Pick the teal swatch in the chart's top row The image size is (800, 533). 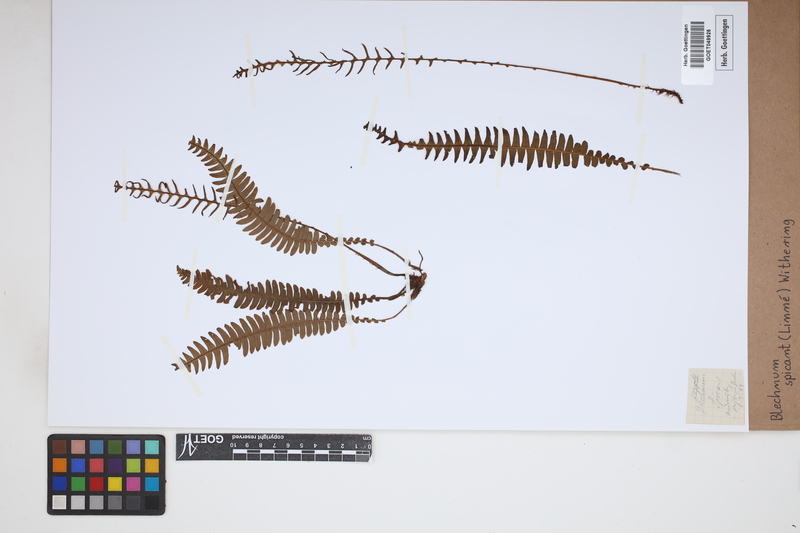[151, 447]
